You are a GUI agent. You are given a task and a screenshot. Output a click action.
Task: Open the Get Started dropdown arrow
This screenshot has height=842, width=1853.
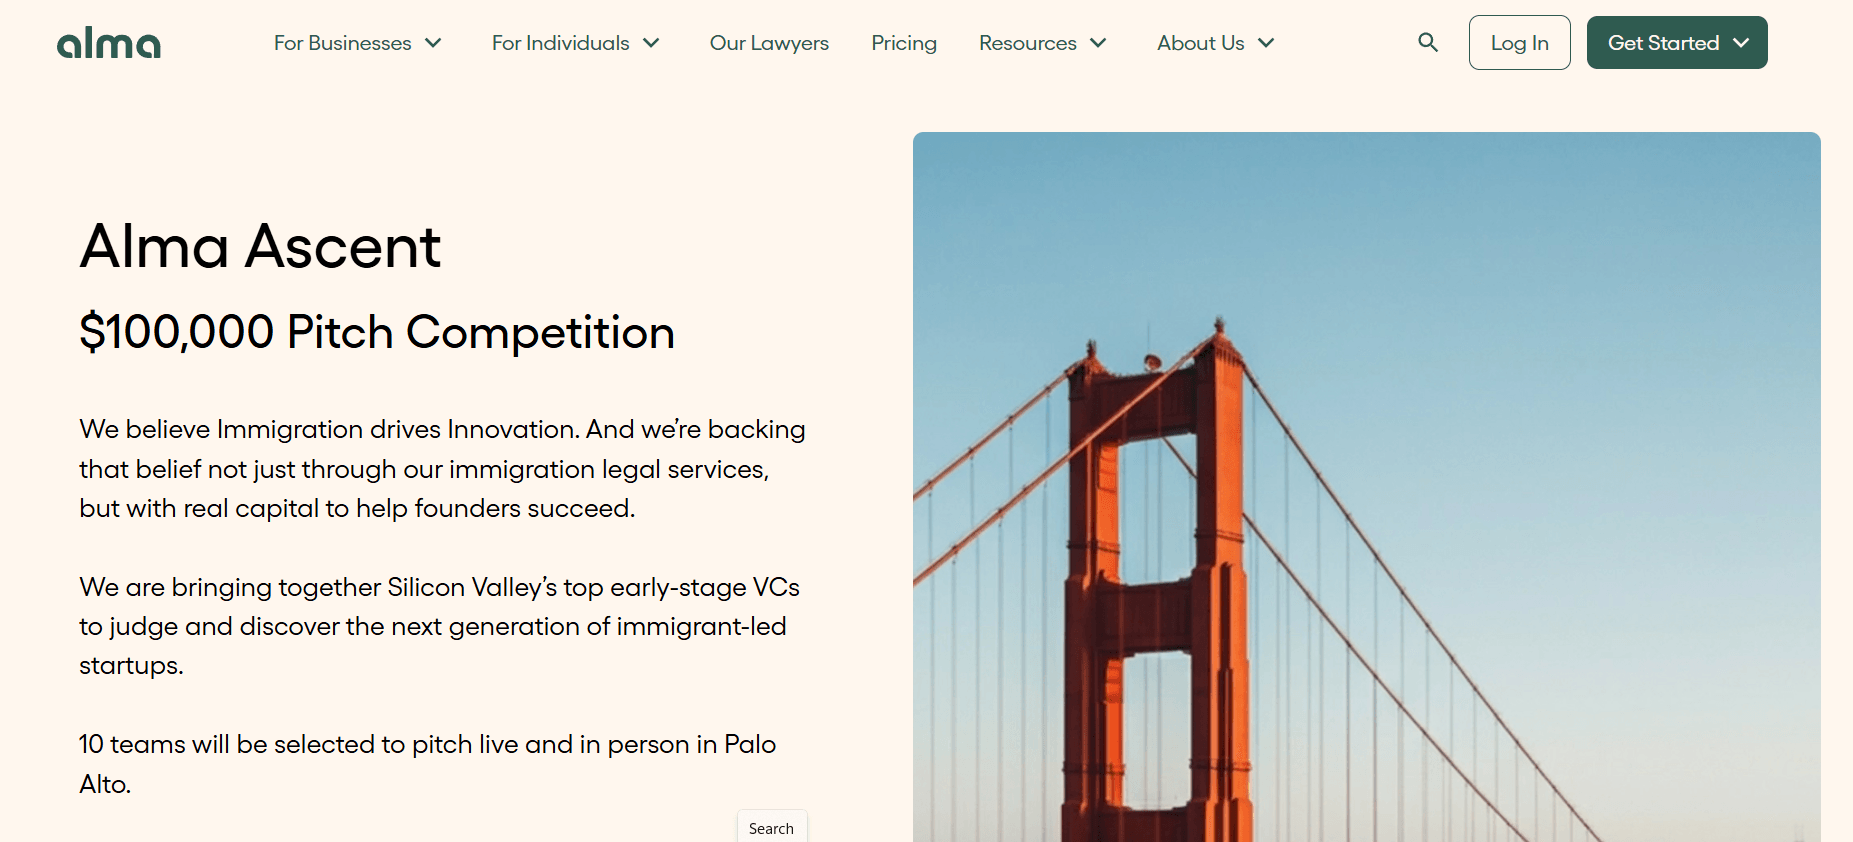(x=1742, y=43)
